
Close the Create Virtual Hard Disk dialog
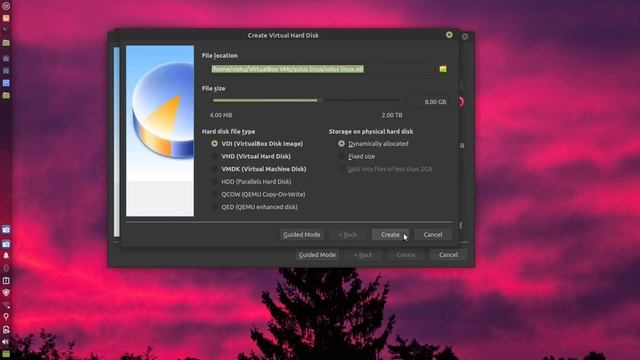[x=449, y=35]
